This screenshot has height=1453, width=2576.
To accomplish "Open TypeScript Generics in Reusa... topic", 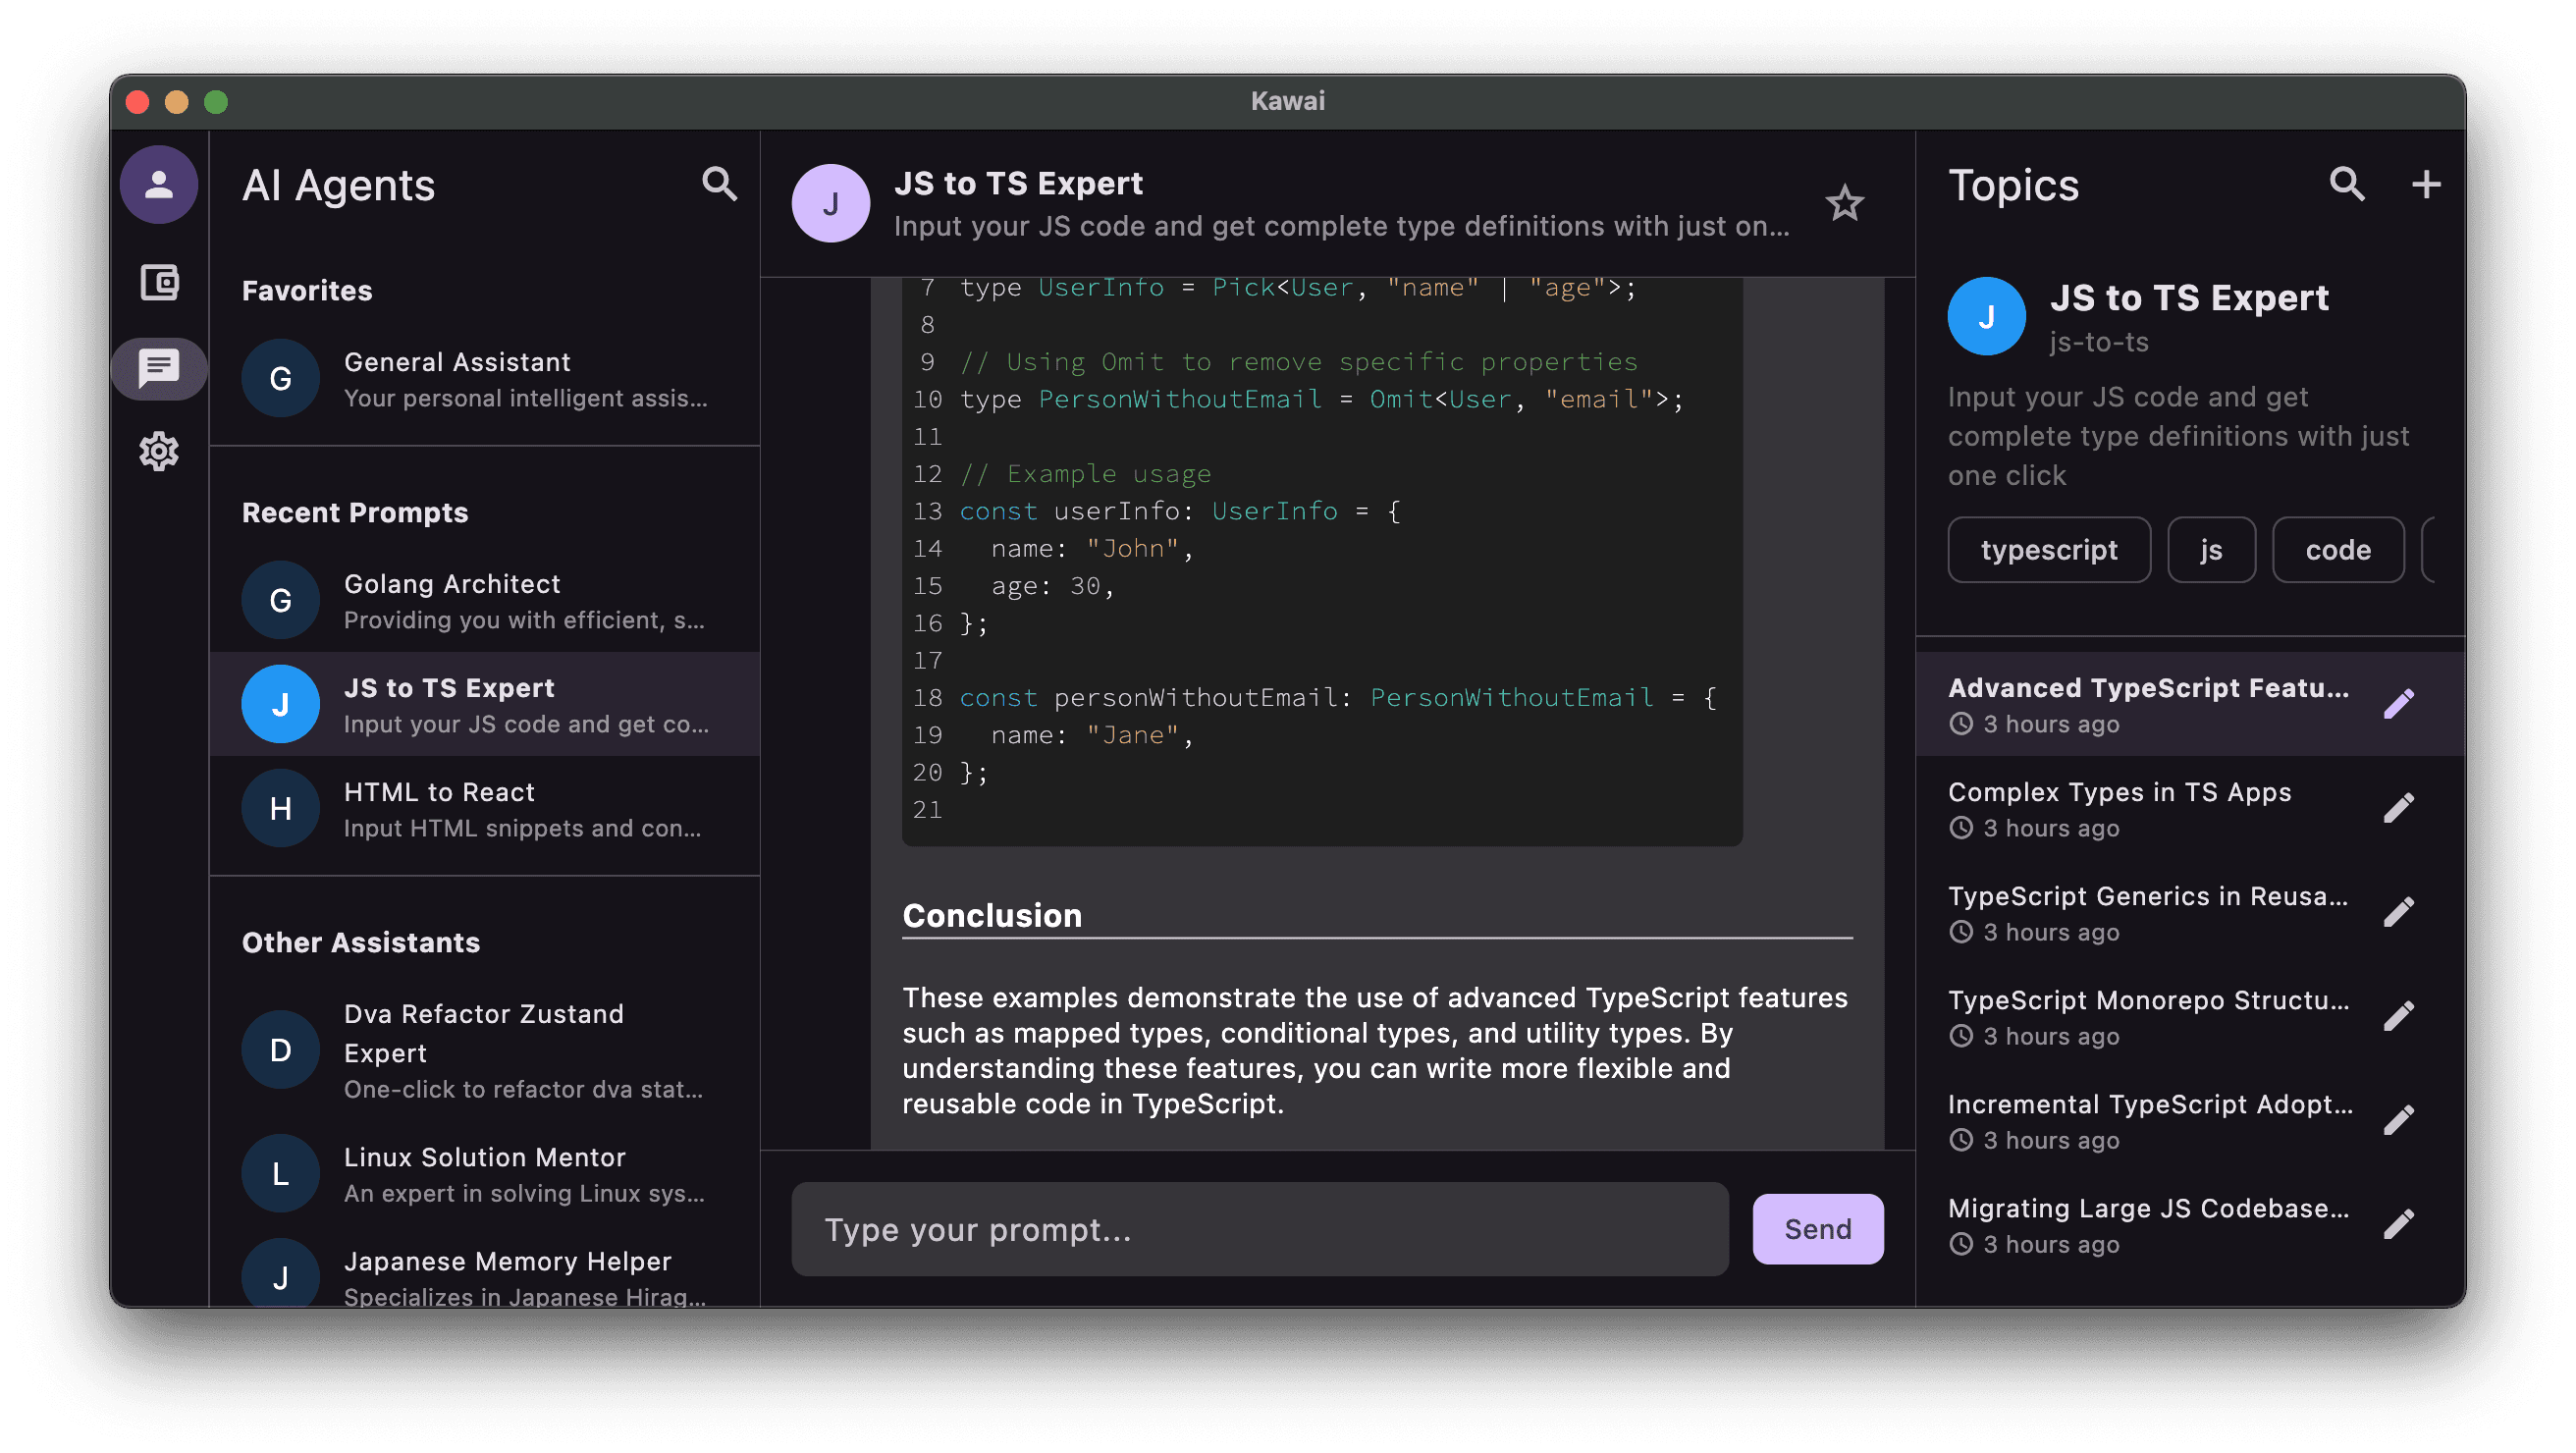I will coord(2190,913).
